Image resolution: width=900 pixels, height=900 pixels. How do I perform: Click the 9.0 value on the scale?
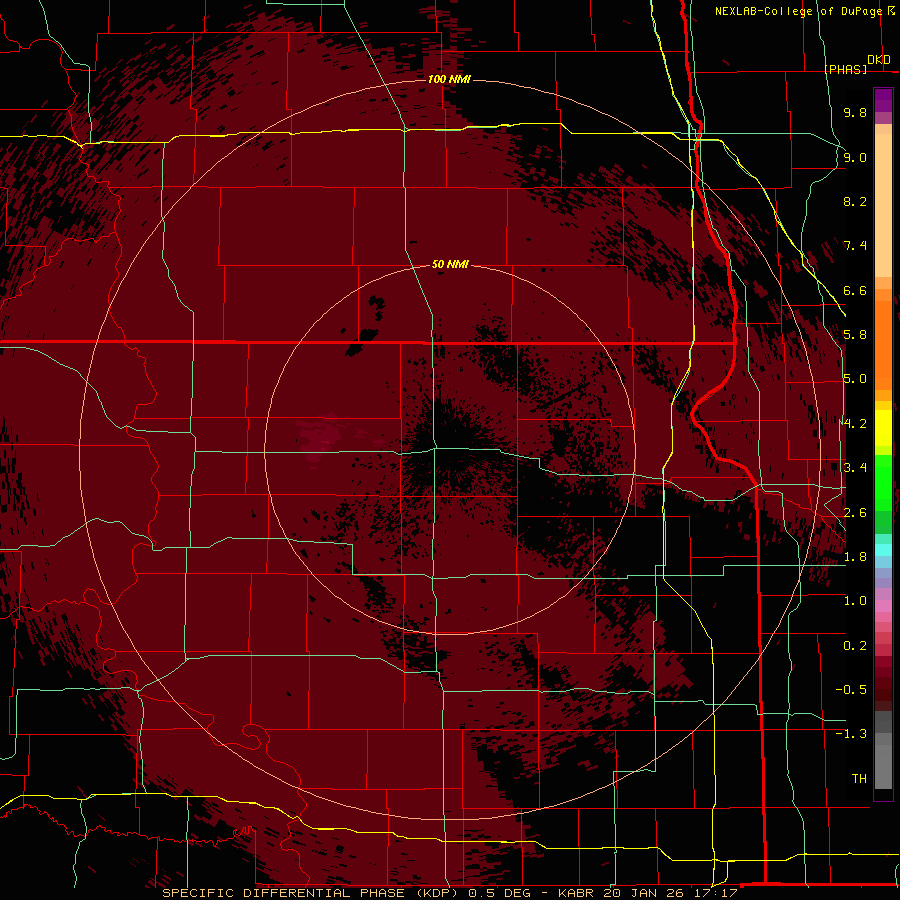click(855, 157)
